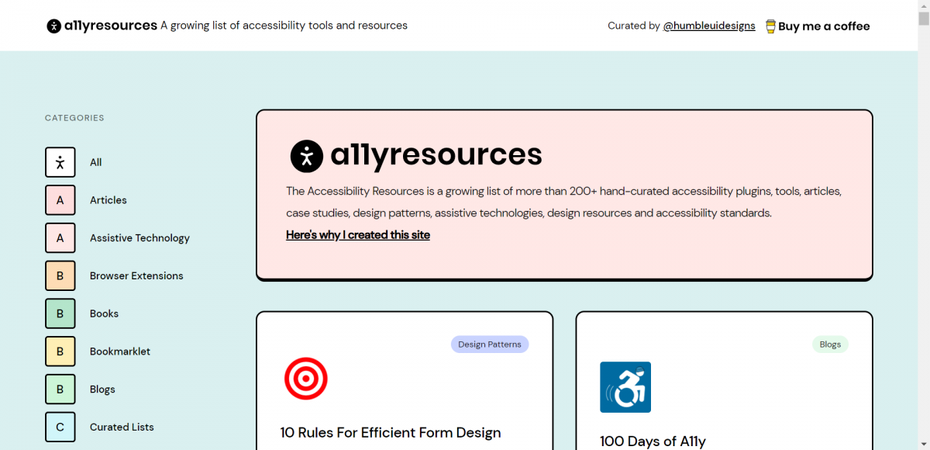Click the wheelchair icon on 100 Days card

(x=625, y=387)
